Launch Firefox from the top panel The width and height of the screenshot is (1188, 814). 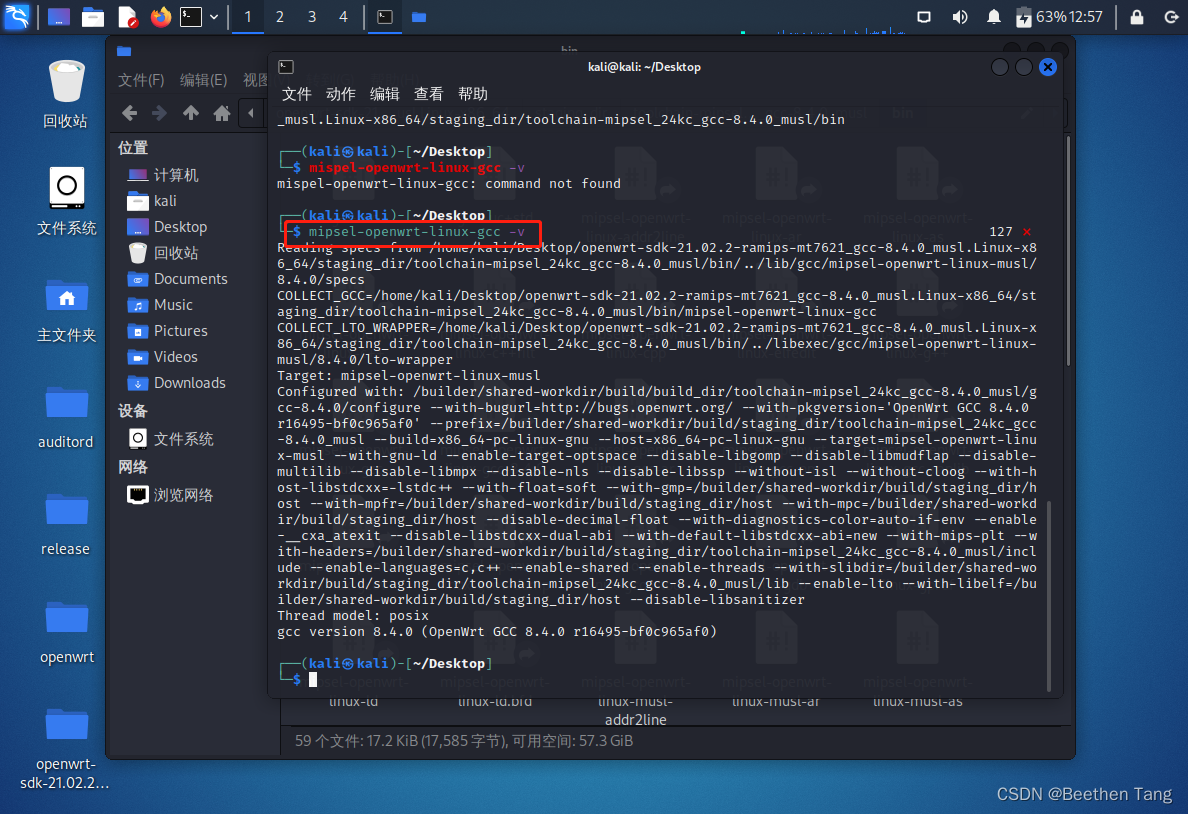tap(161, 17)
